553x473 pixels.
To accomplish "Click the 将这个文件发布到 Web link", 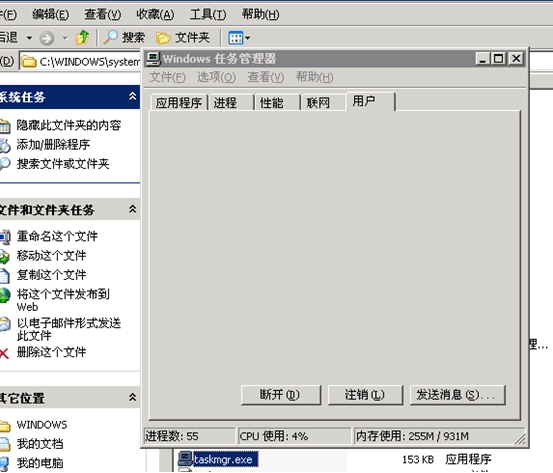I will point(63,301).
